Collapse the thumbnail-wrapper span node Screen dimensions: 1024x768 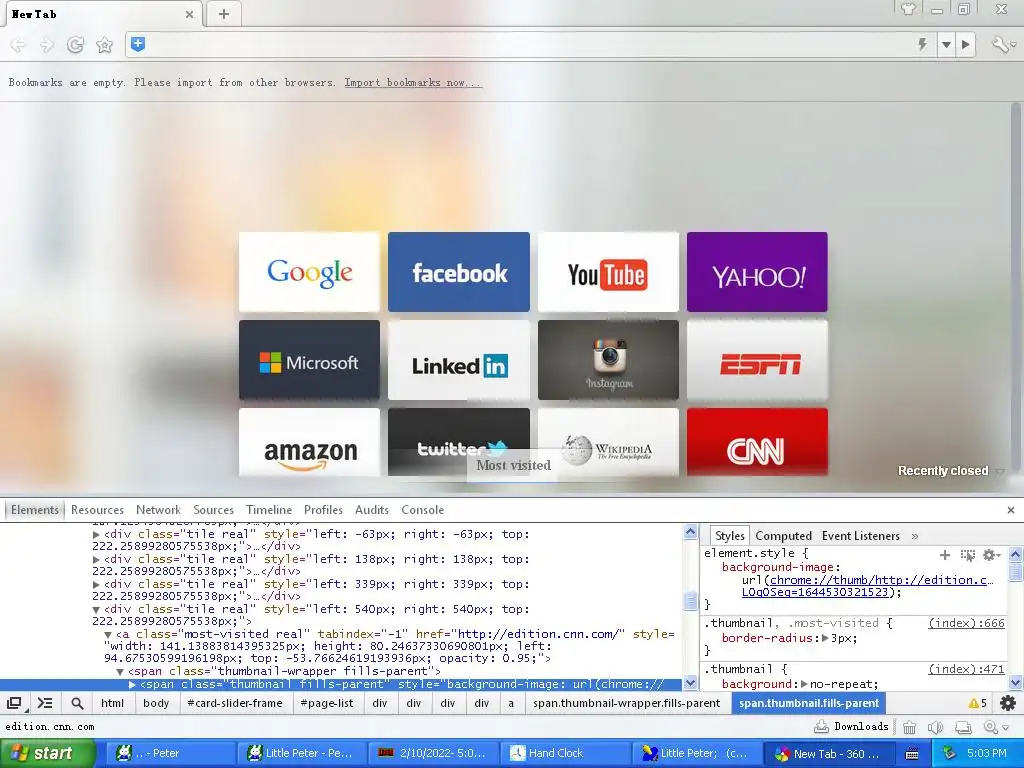pyautogui.click(x=120, y=671)
